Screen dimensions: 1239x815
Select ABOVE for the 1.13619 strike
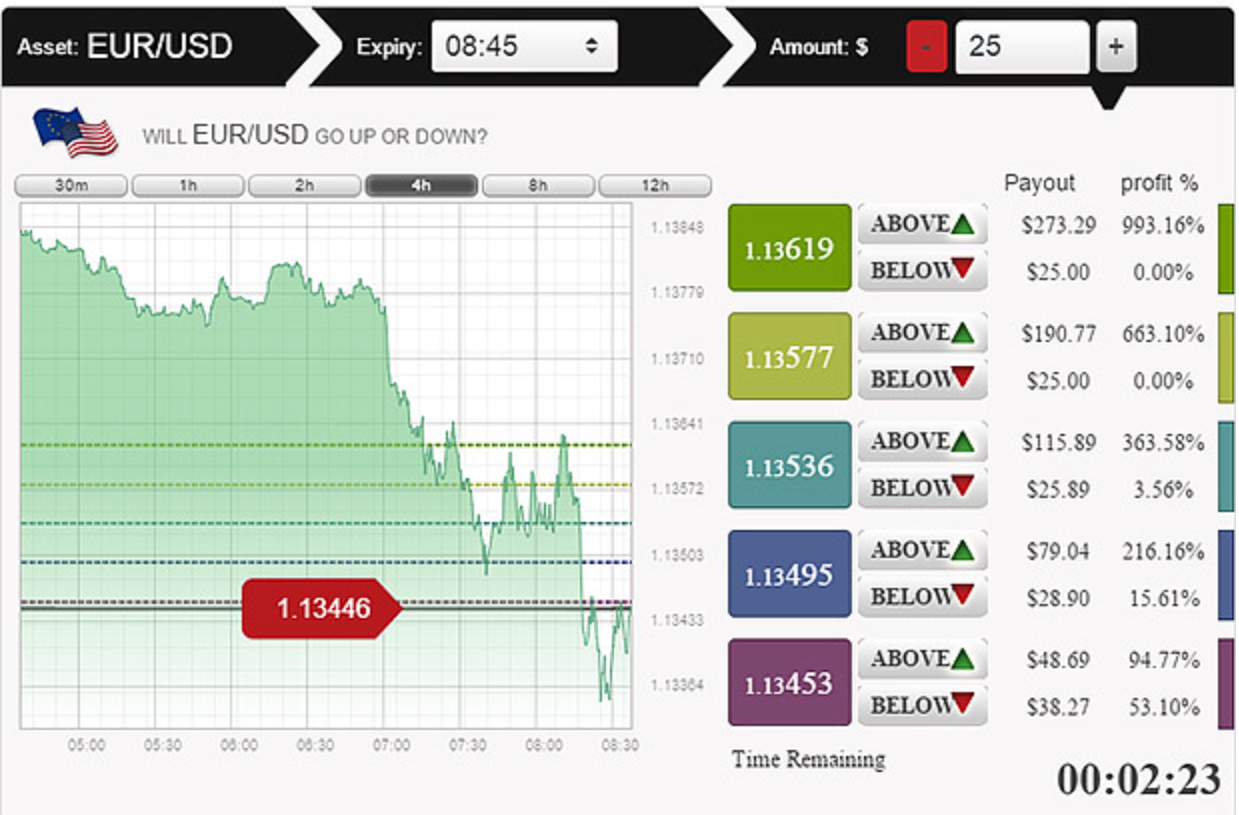point(921,222)
